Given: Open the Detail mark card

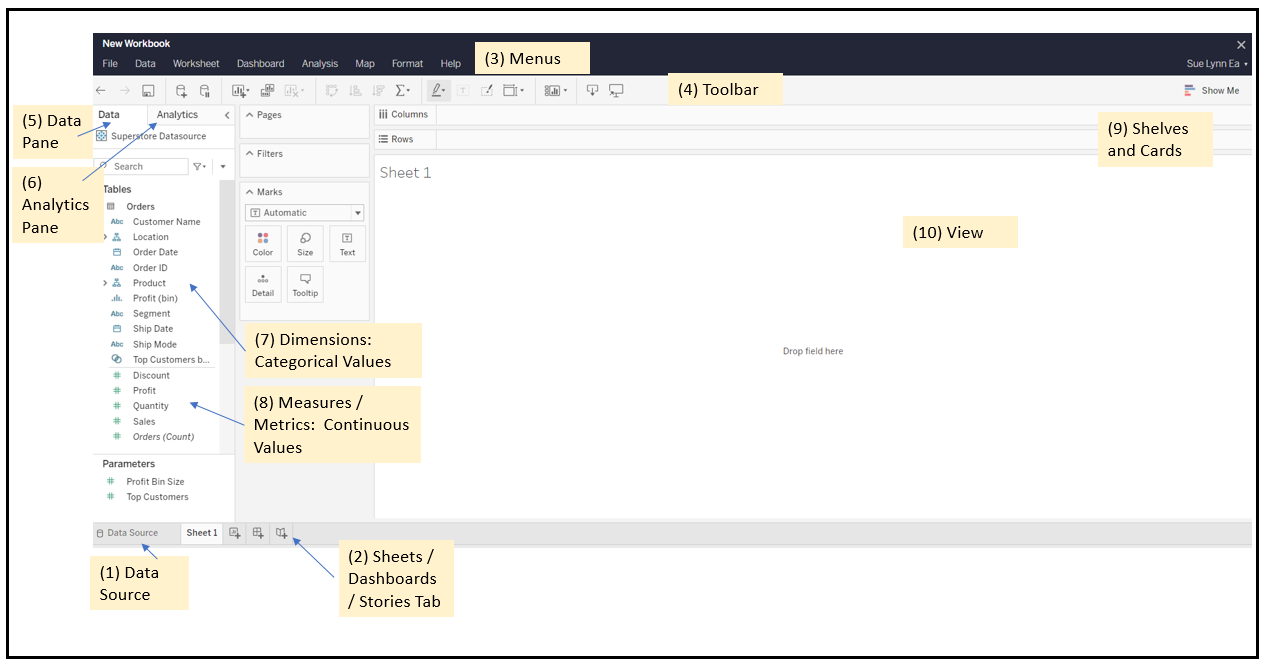Looking at the screenshot, I should point(263,285).
